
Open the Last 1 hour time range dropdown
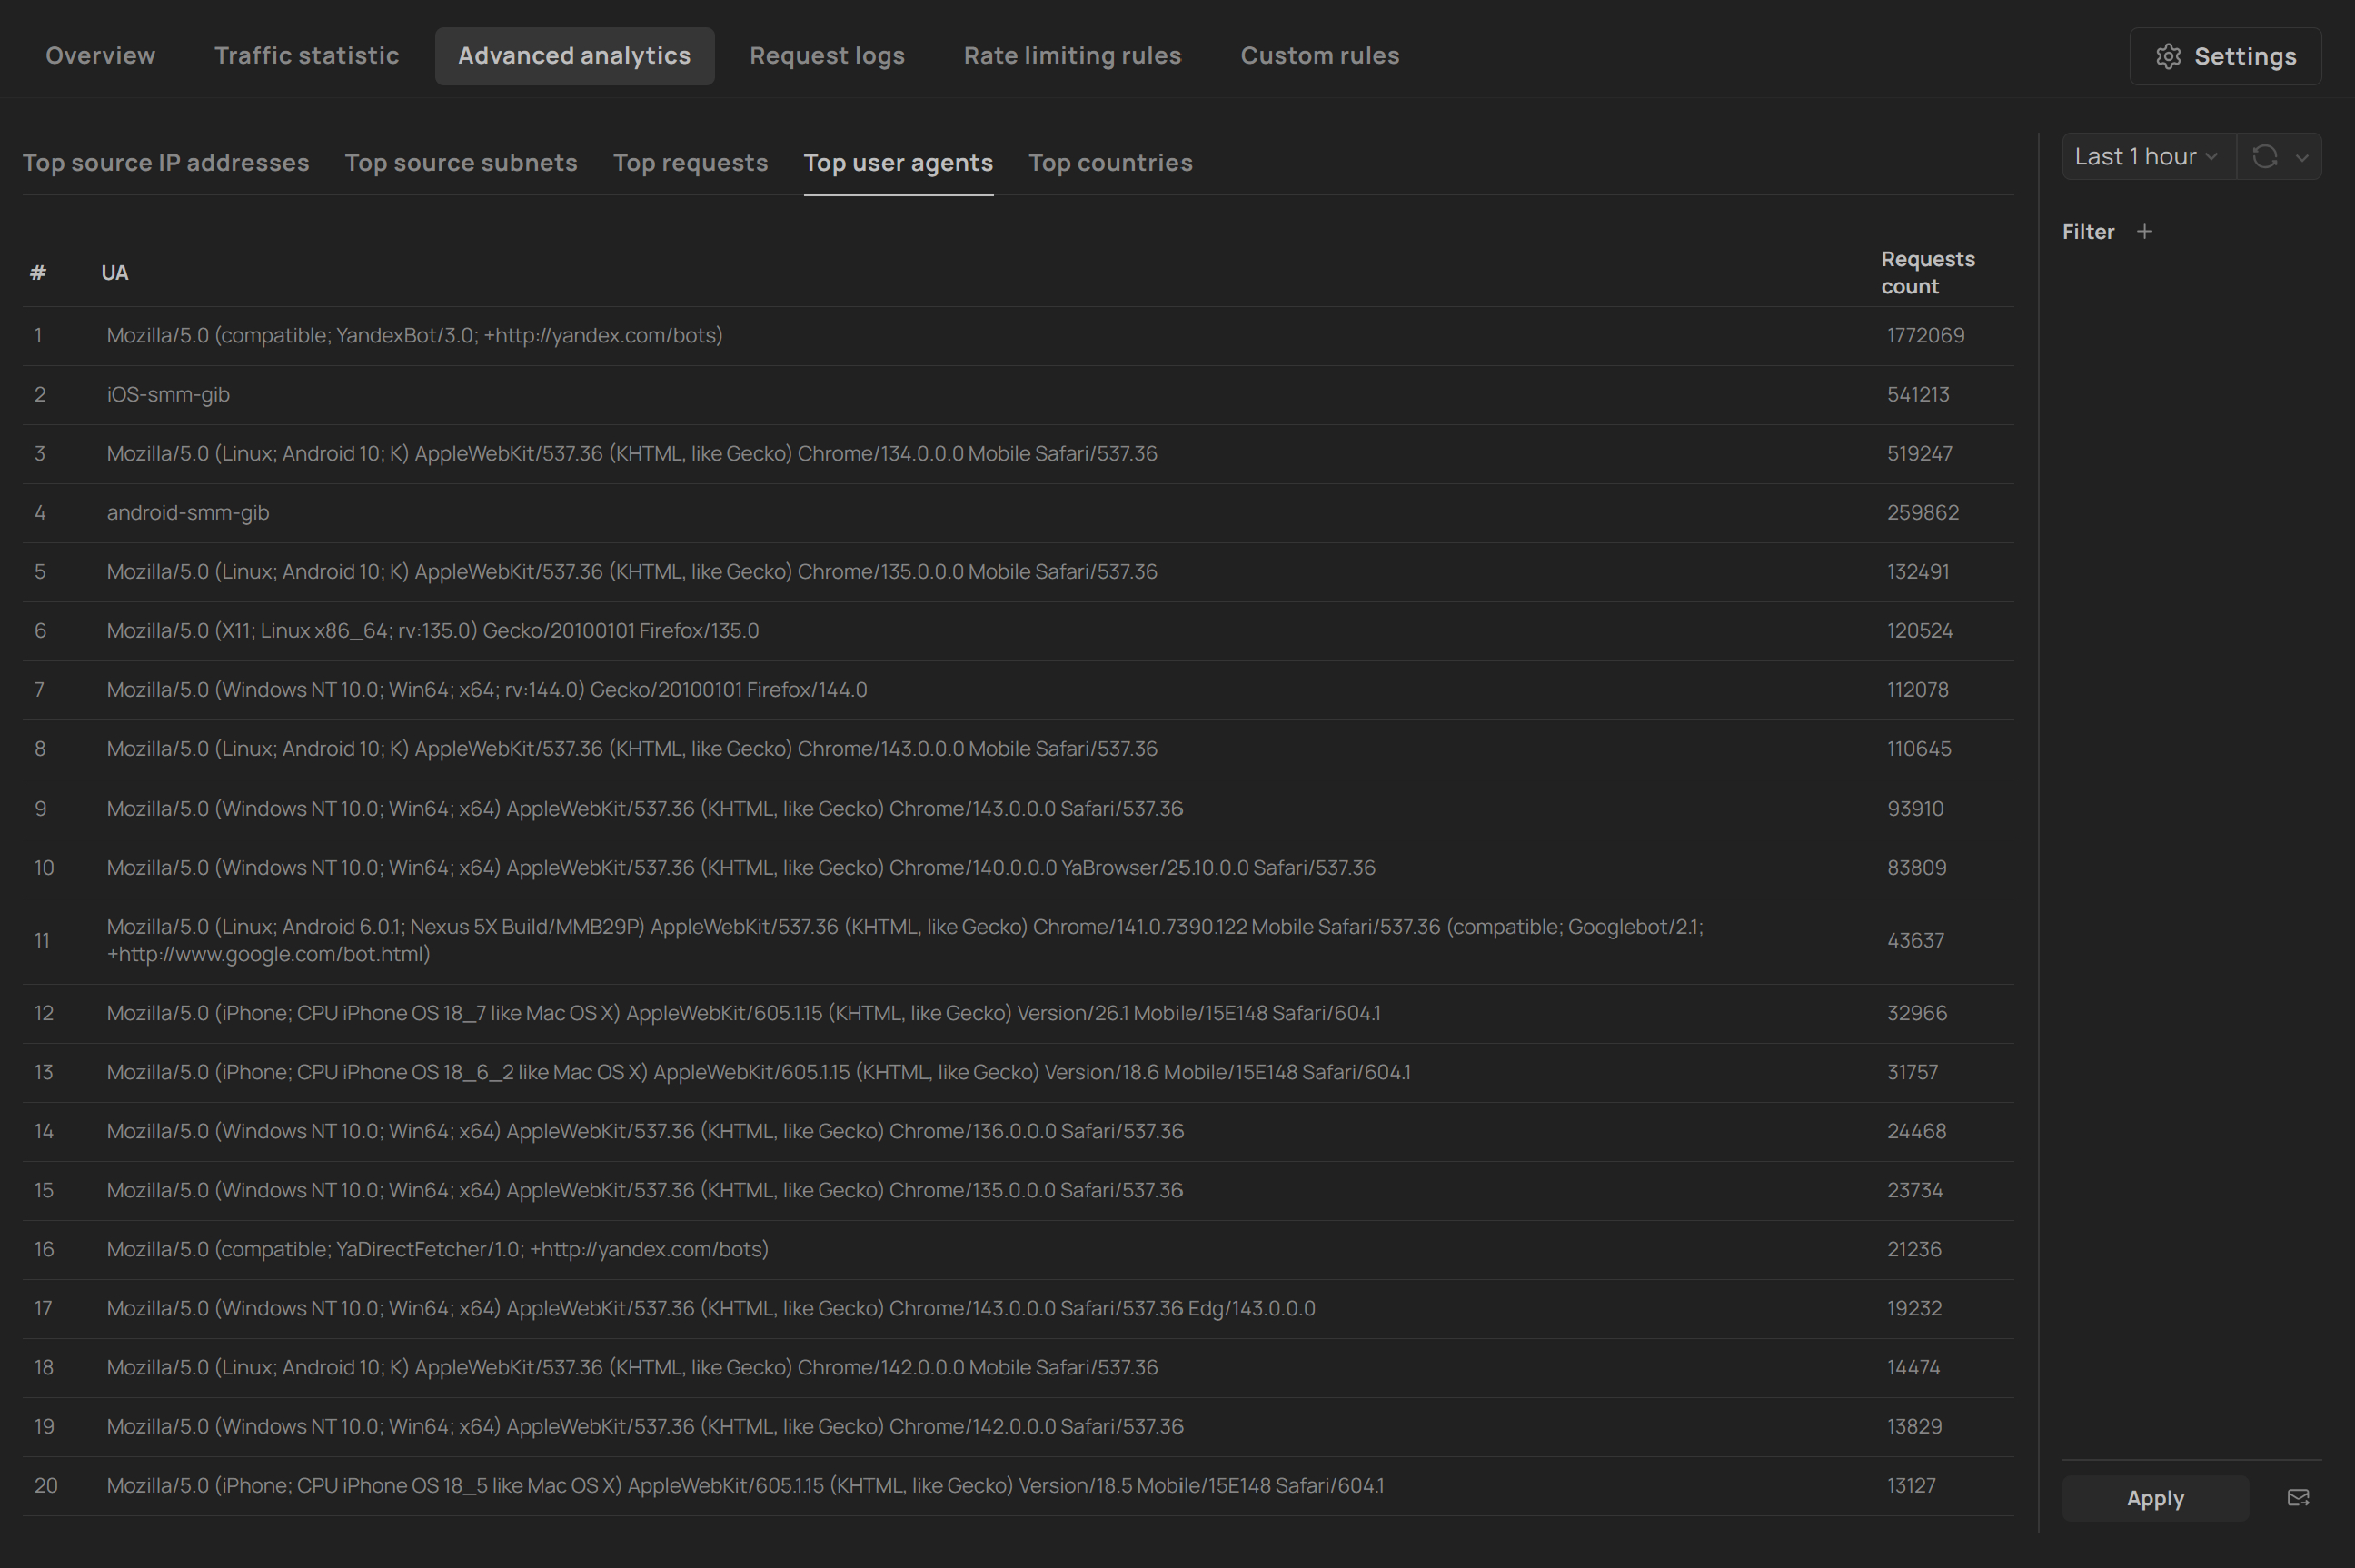pyautogui.click(x=2146, y=157)
